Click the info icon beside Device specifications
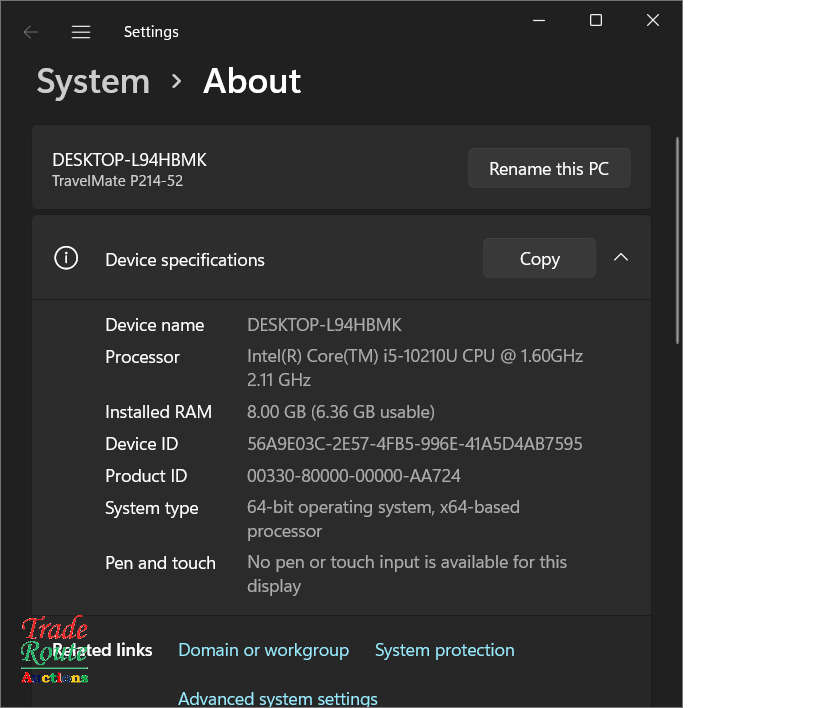This screenshot has height=708, width=819. [x=66, y=259]
